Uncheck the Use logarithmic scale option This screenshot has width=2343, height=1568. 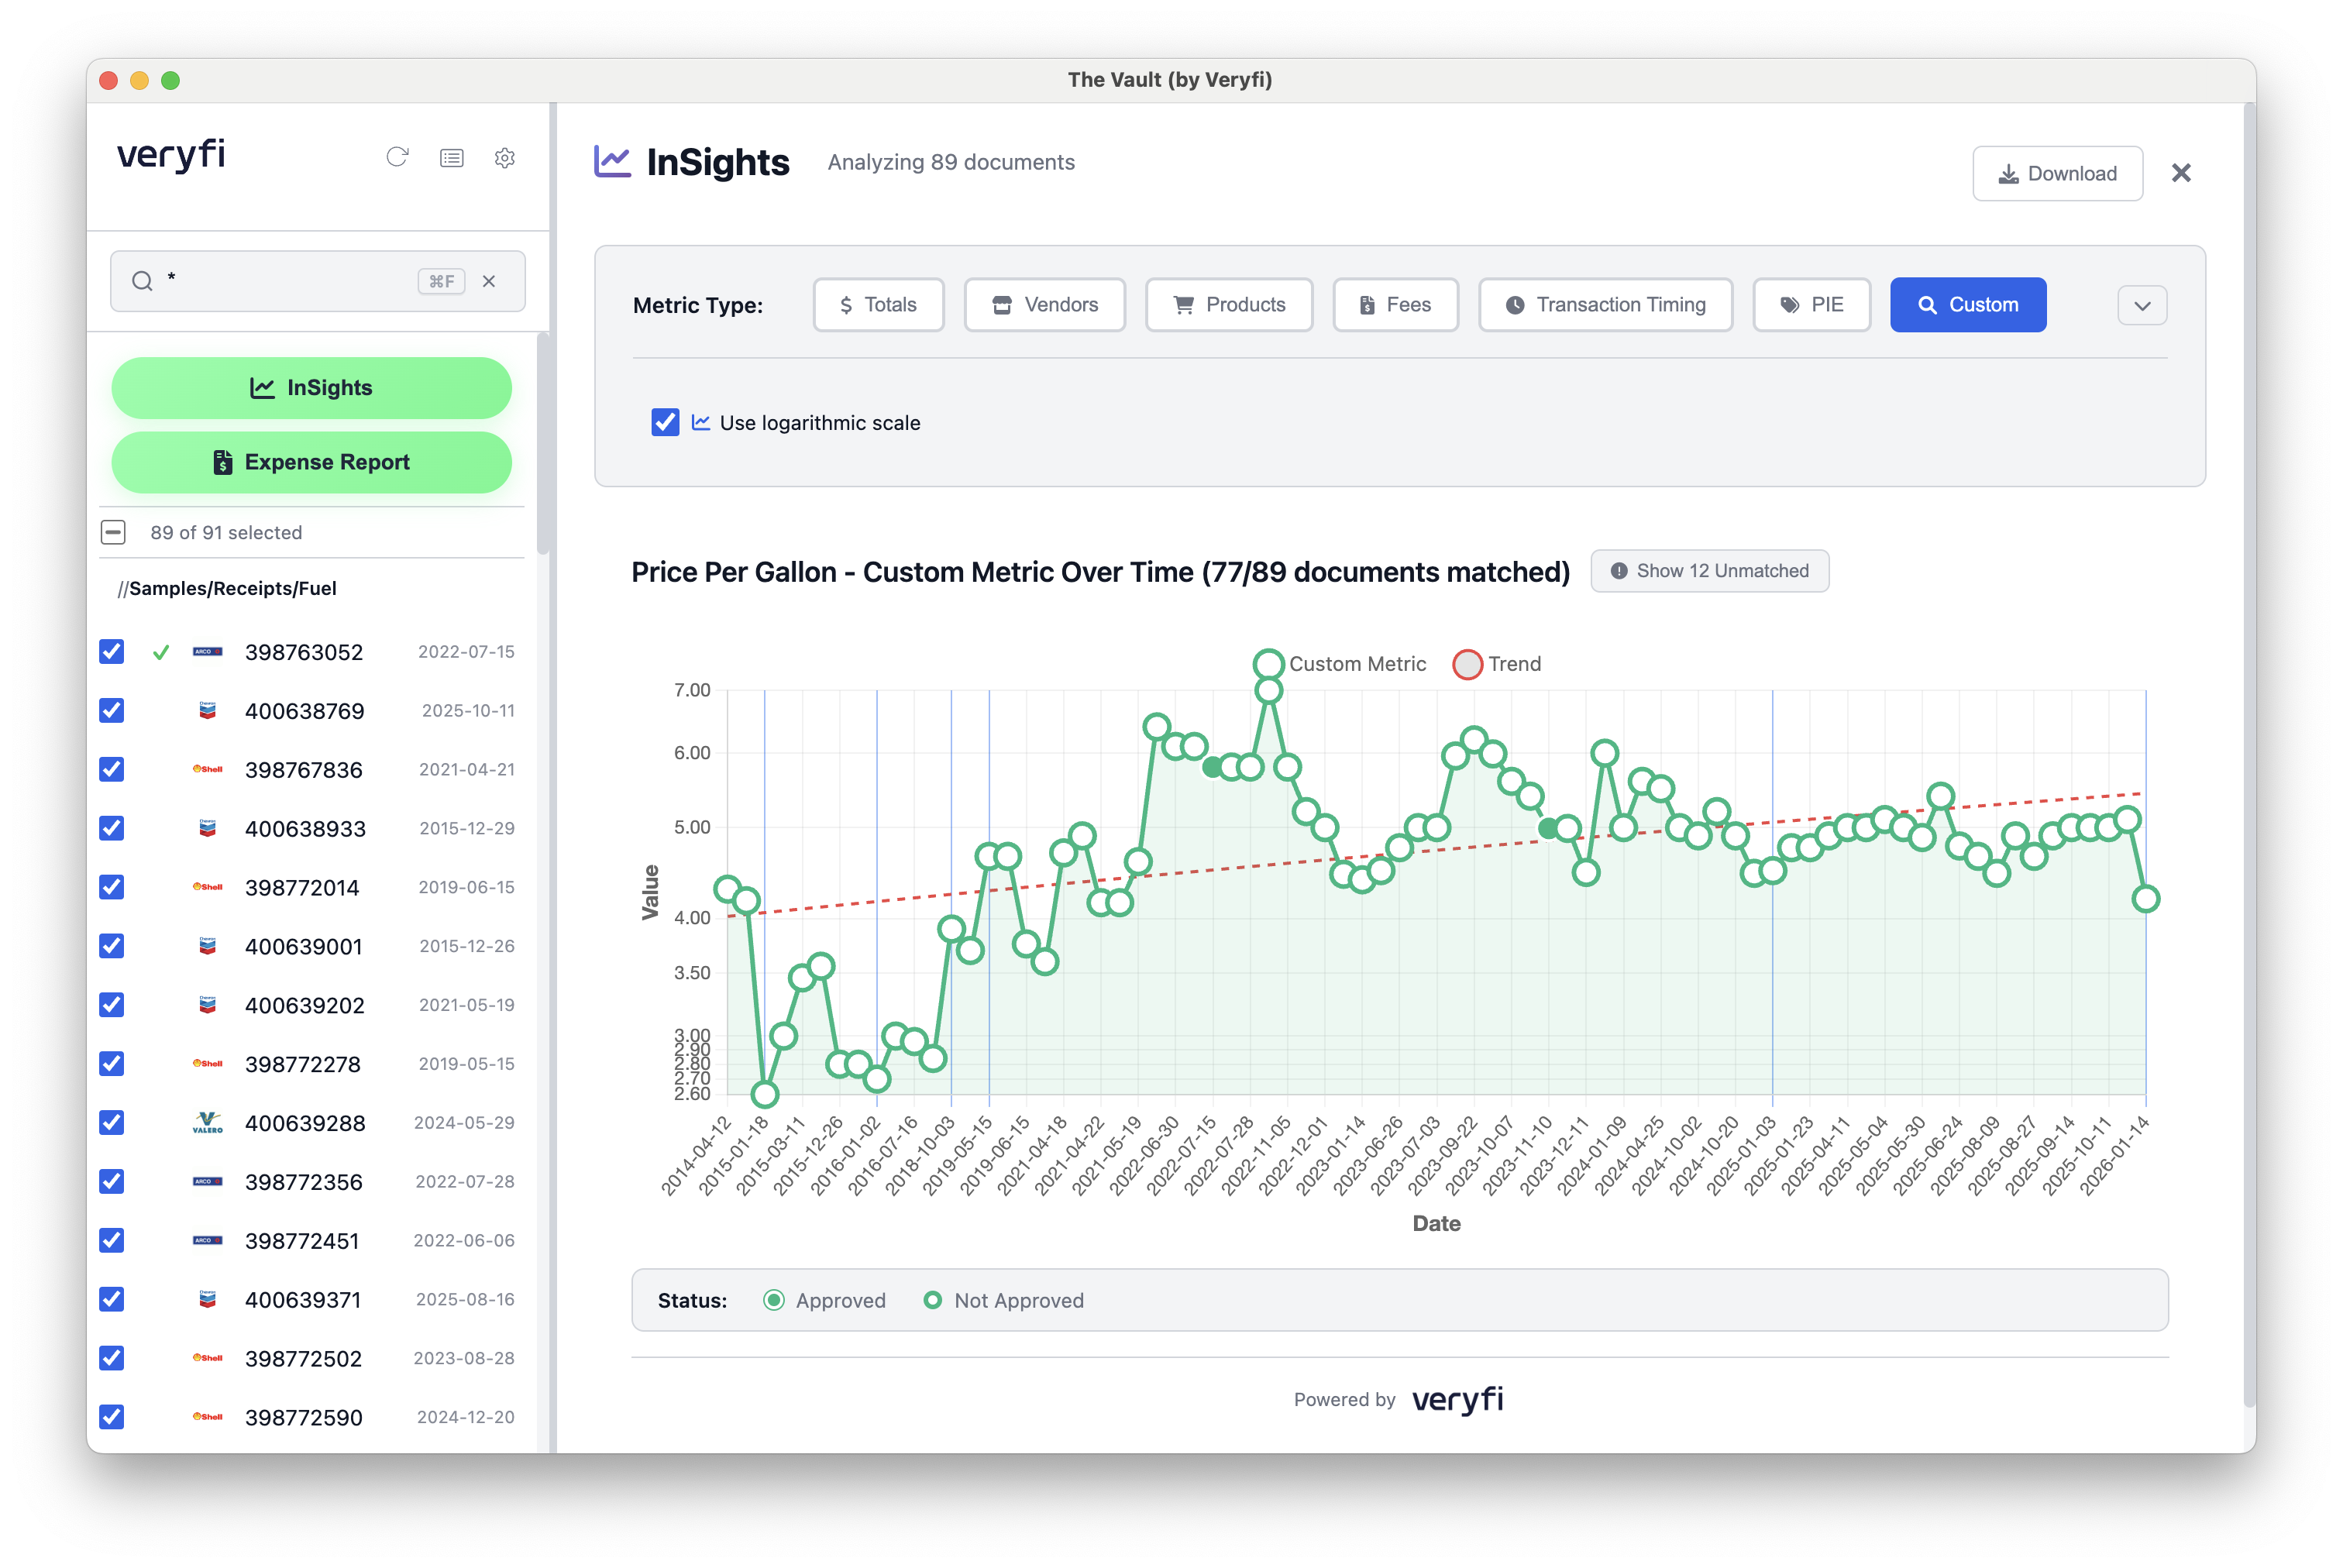(x=665, y=422)
